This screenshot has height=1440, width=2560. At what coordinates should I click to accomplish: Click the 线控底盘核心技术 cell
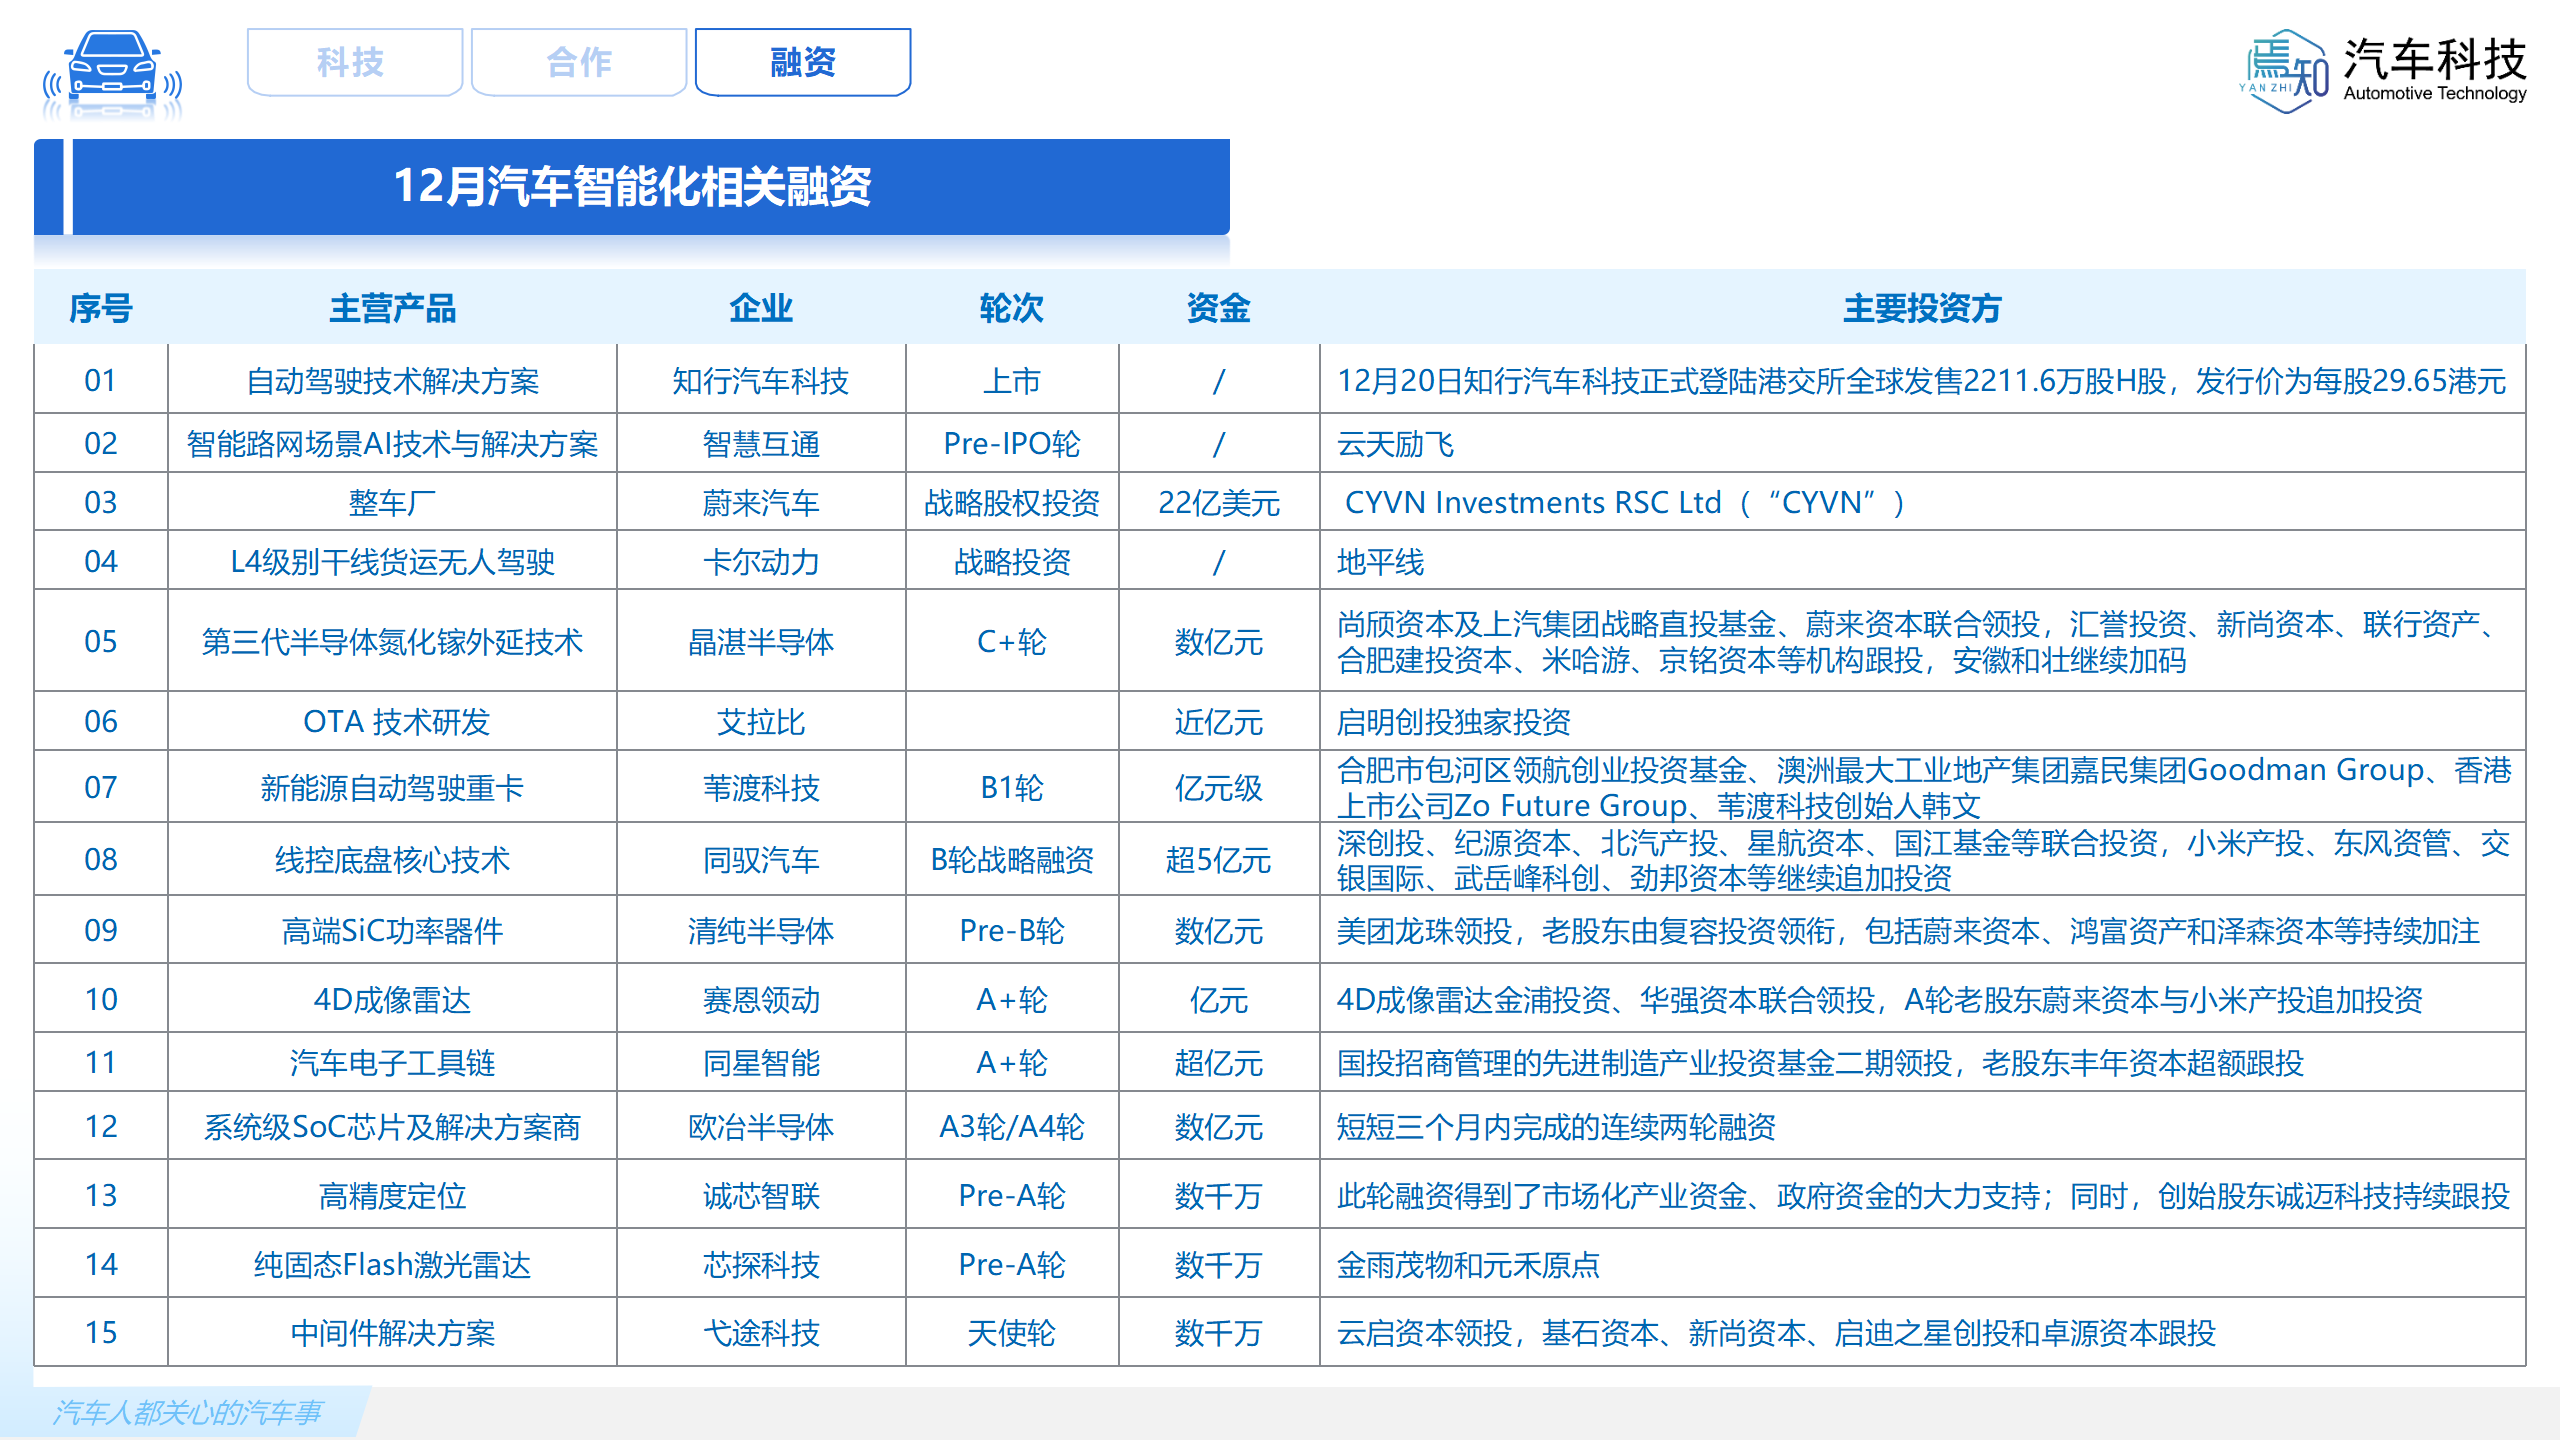point(393,859)
